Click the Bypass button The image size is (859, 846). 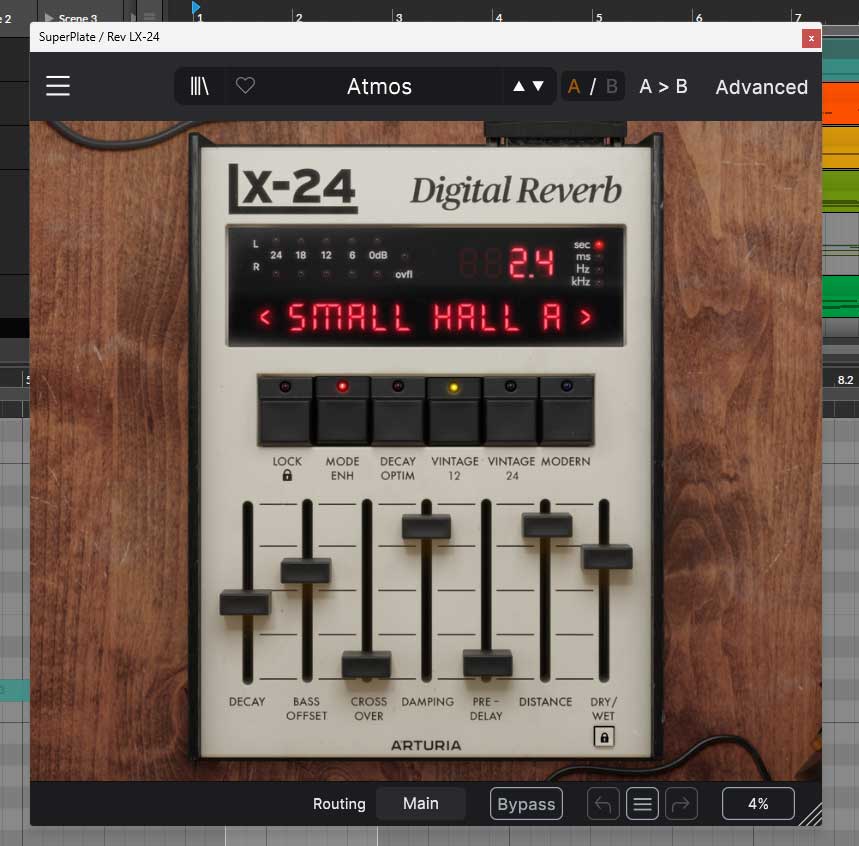526,804
